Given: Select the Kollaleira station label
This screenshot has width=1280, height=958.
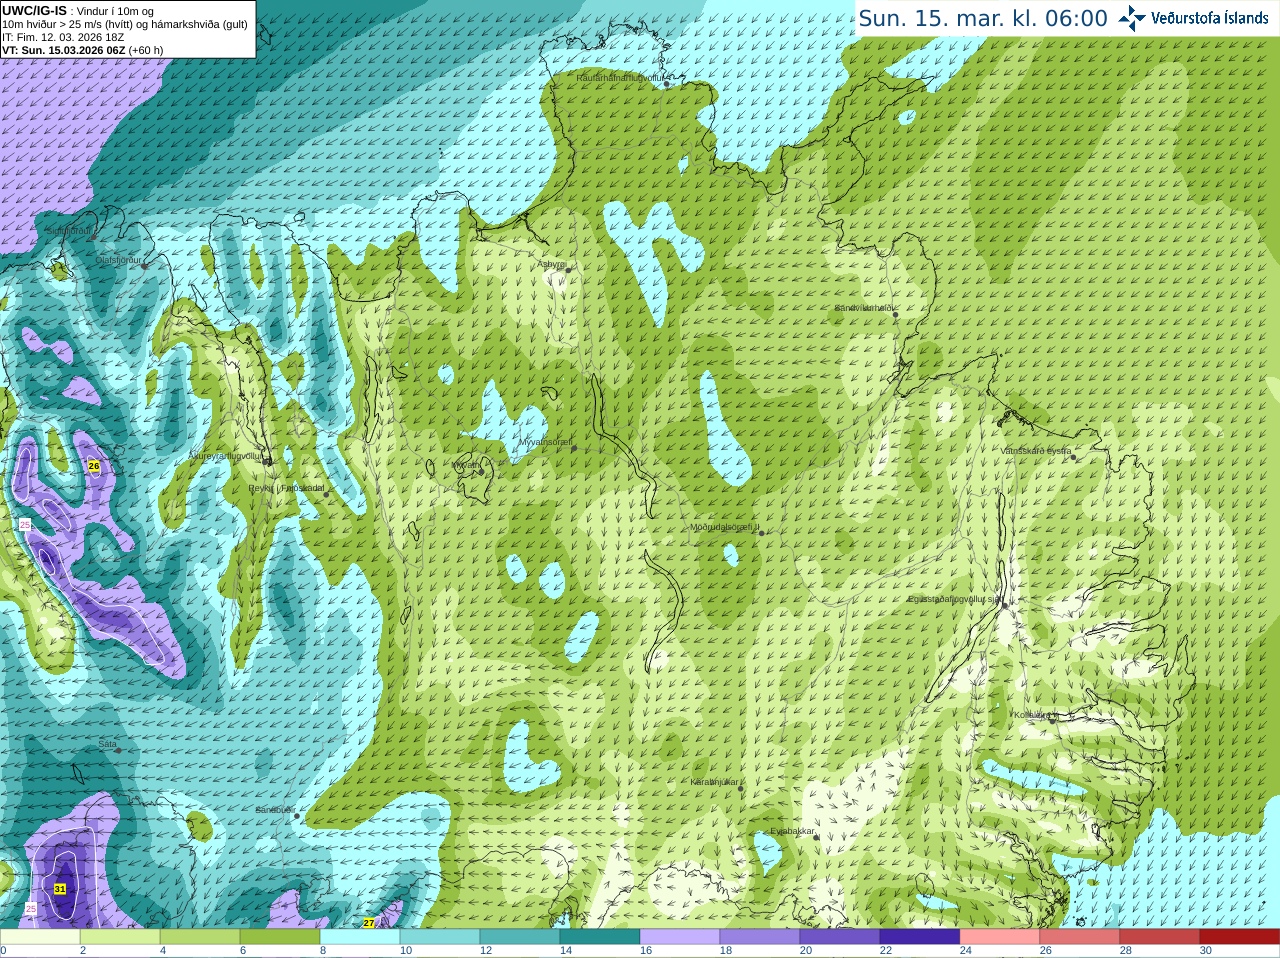Looking at the screenshot, I should coord(1032,715).
